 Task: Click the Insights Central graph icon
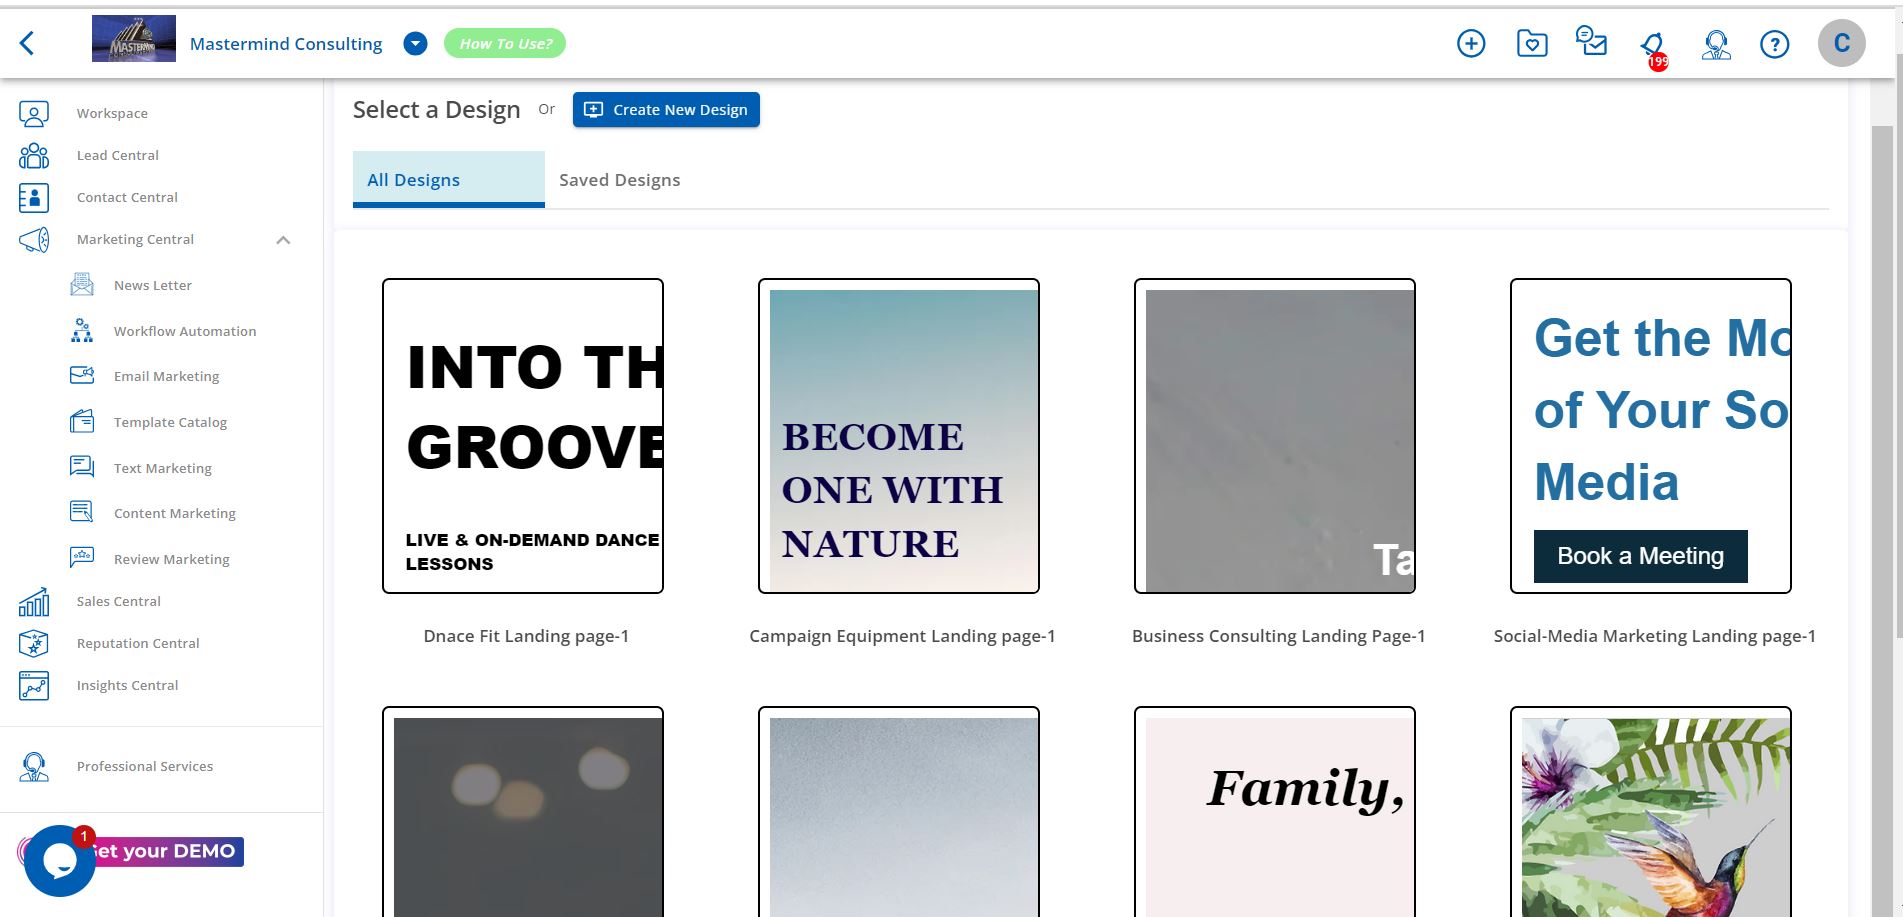[34, 685]
